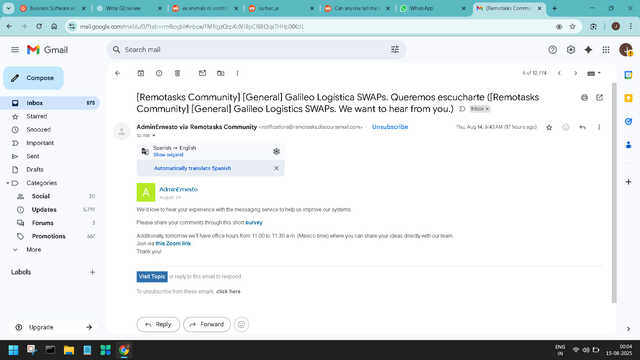Mark email as unread with envelope icon
The height and width of the screenshot is (360, 640).
(x=202, y=73)
